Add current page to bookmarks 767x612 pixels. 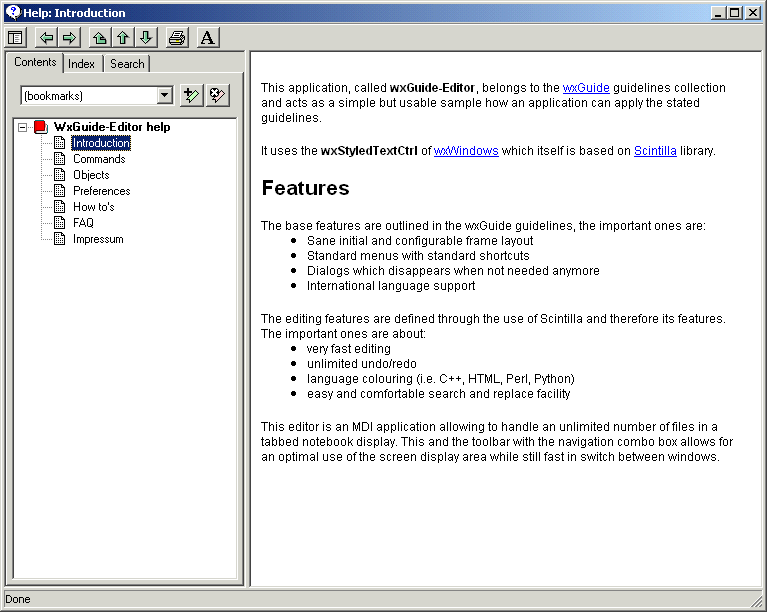(191, 95)
